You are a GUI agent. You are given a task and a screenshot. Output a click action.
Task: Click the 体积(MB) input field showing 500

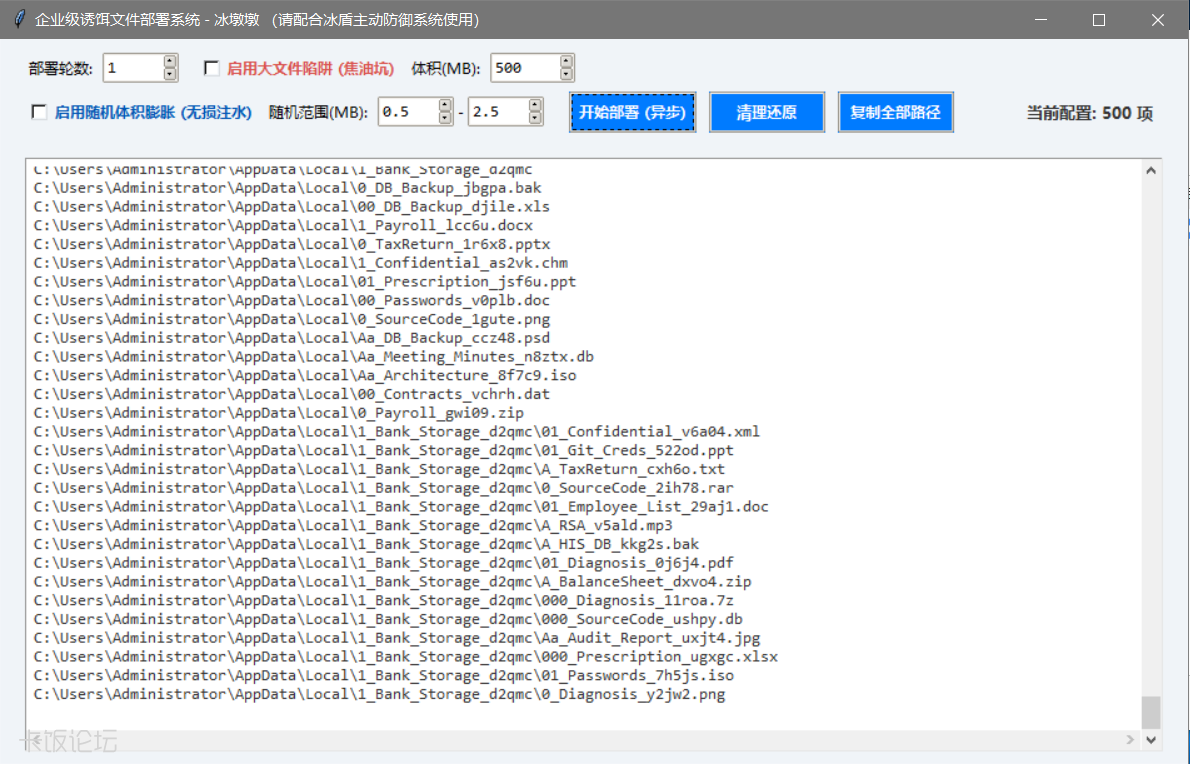pyautogui.click(x=523, y=68)
